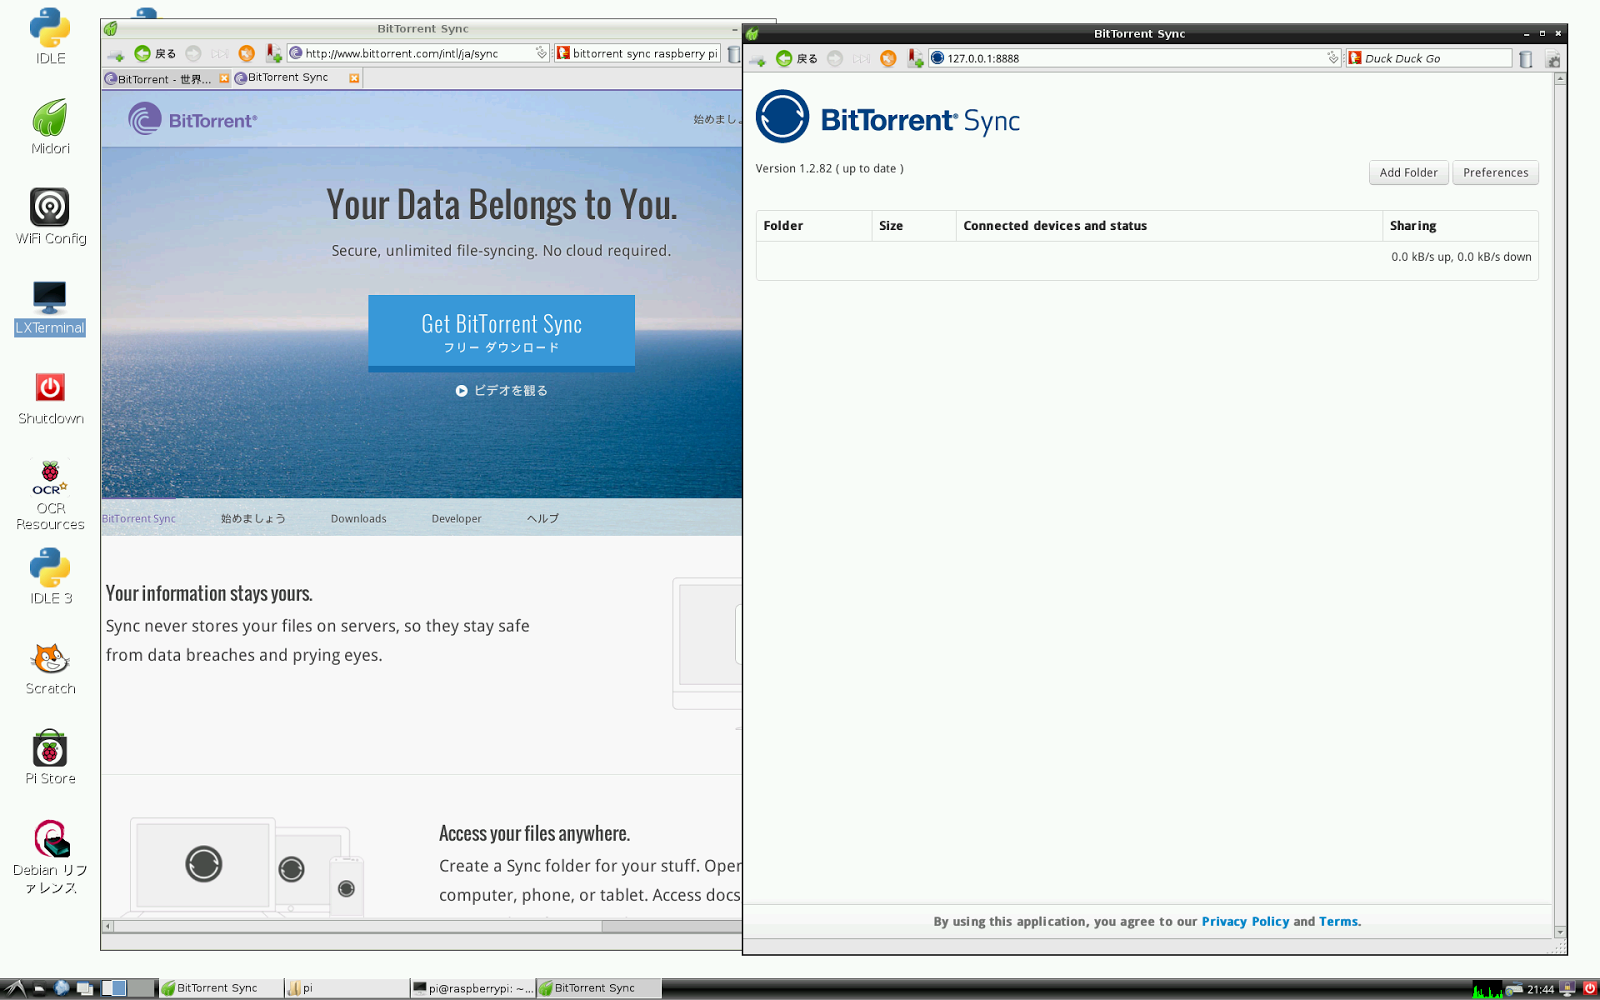Open the settings menu icon in 127.0.0.1 window
This screenshot has height=1000, width=1600.
pyautogui.click(x=1553, y=60)
